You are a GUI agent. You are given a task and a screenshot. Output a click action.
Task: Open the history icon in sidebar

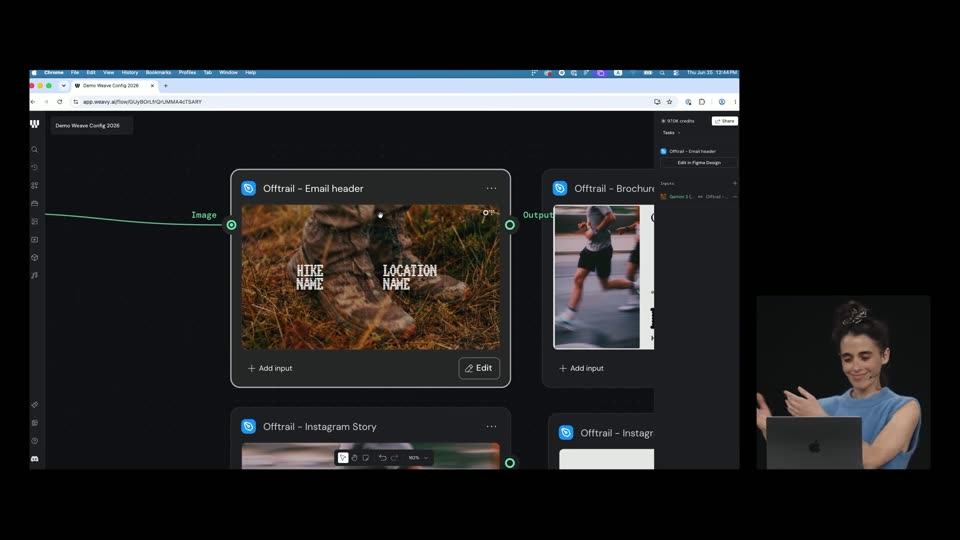pyautogui.click(x=35, y=167)
